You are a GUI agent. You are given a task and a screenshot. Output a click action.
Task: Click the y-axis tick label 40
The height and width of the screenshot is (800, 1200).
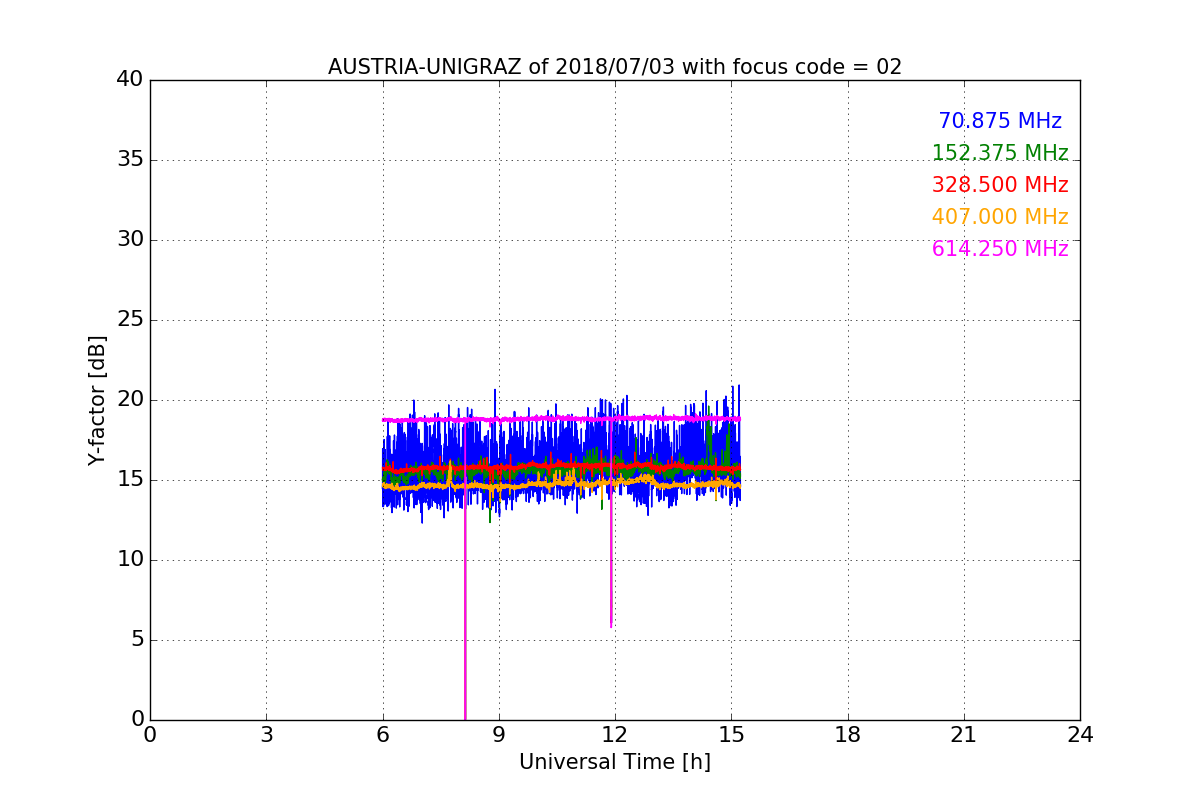[x=130, y=80]
